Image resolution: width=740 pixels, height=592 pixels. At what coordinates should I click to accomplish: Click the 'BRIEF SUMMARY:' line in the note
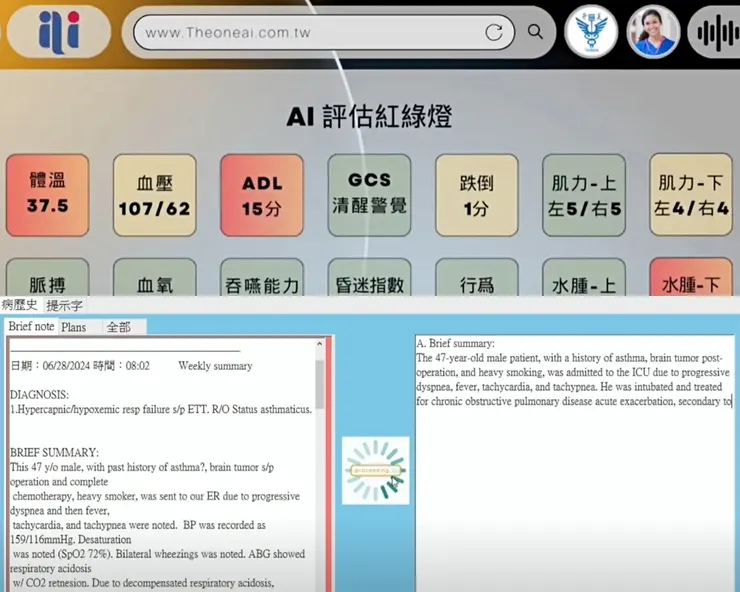click(54, 452)
